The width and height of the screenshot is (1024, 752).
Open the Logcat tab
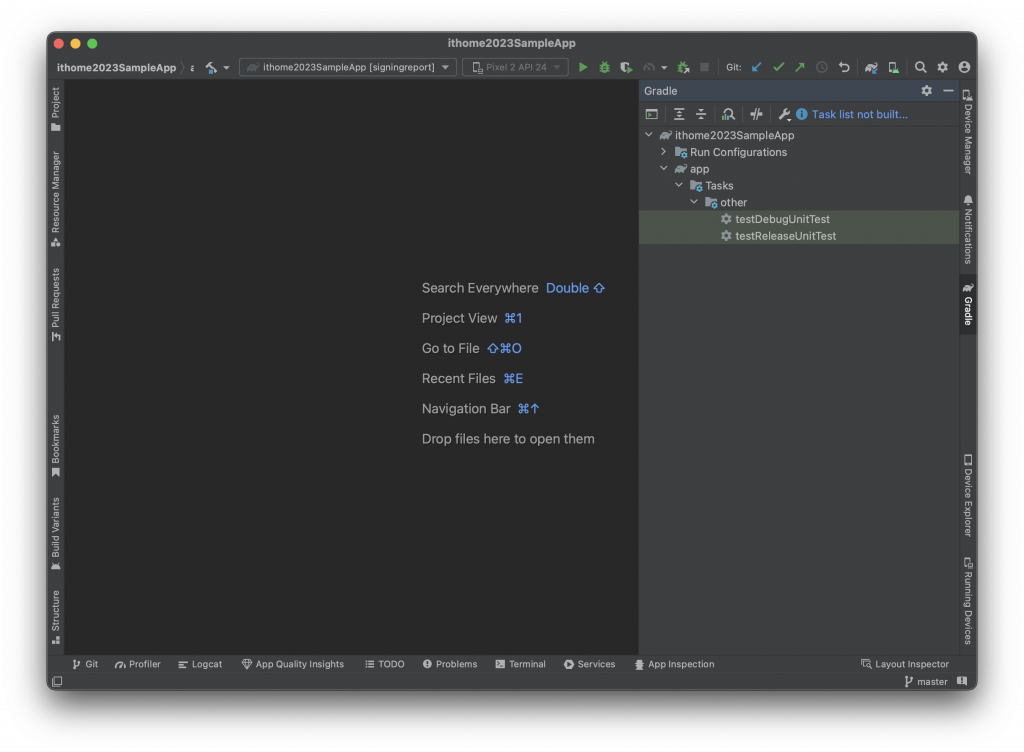(200, 664)
